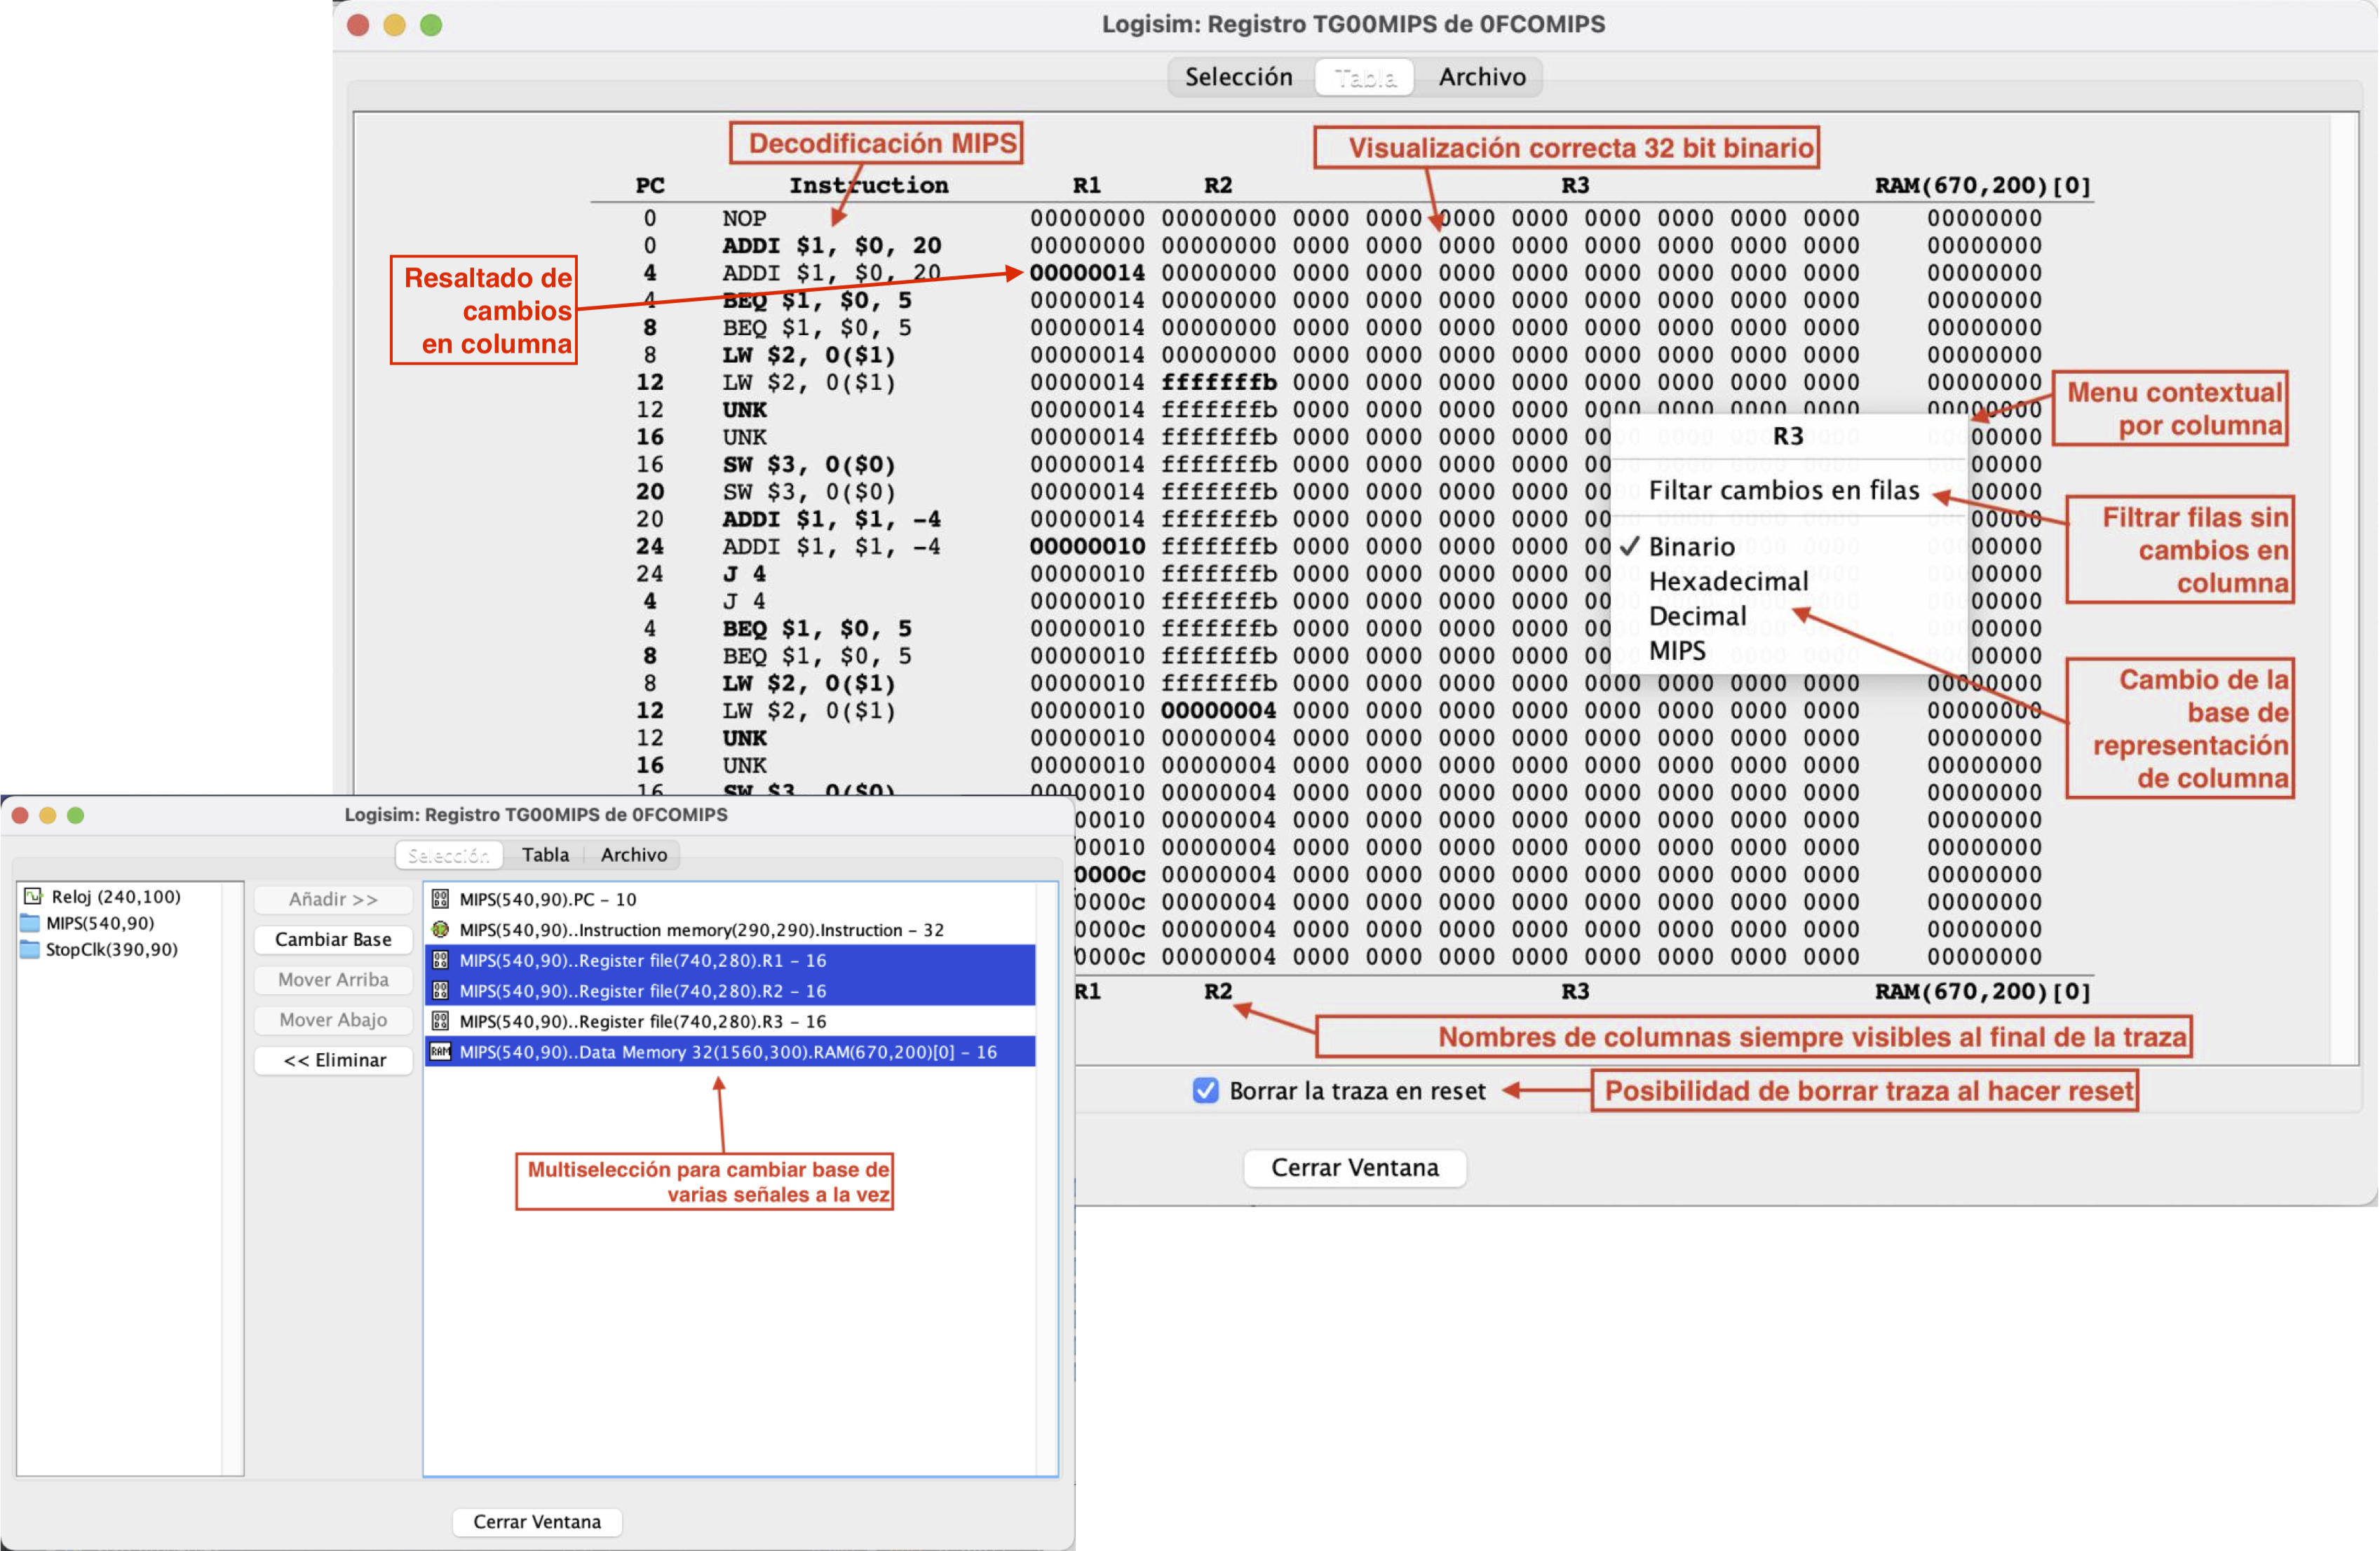Viewport: 2380px width, 1551px height.
Task: Click the RAM icon of Data Memory row
Action: click(x=440, y=1051)
